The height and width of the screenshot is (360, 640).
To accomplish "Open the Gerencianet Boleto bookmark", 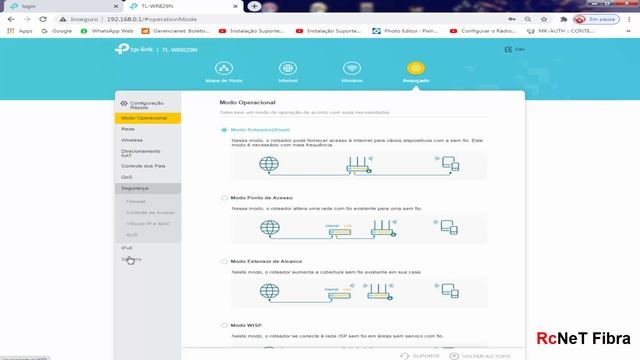I will (176, 31).
